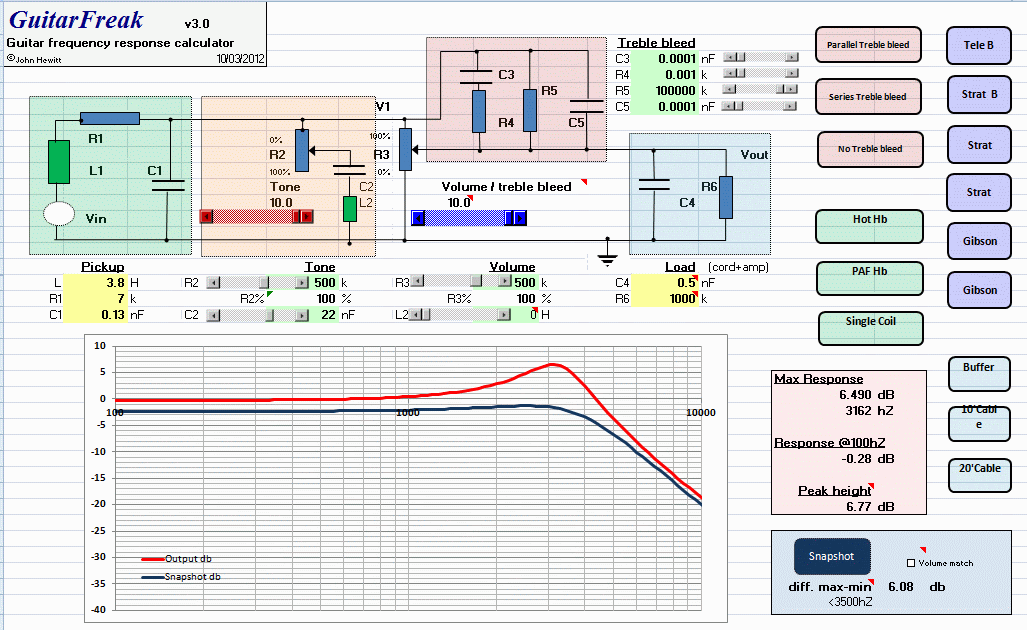Click the blue Volume scrollbar left arrow
This screenshot has width=1027, height=630.
pos(418,218)
